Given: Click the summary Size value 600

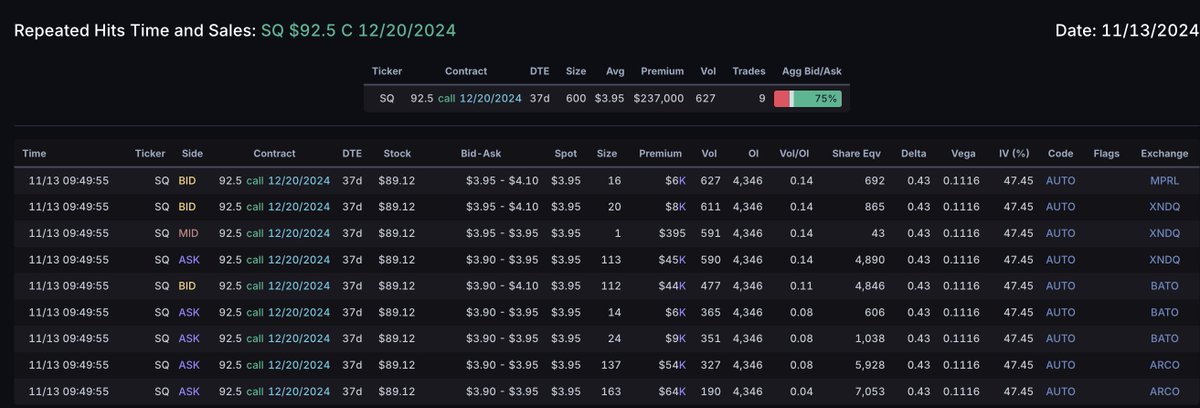Looking at the screenshot, I should (x=577, y=99).
